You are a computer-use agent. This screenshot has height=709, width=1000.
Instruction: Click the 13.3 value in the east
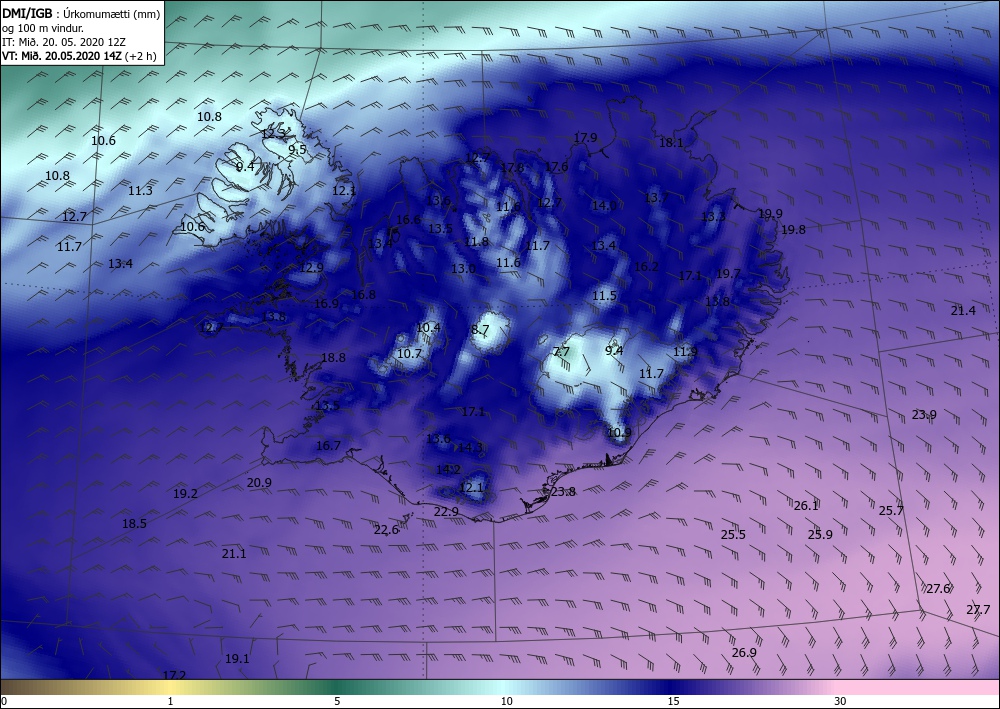[713, 217]
